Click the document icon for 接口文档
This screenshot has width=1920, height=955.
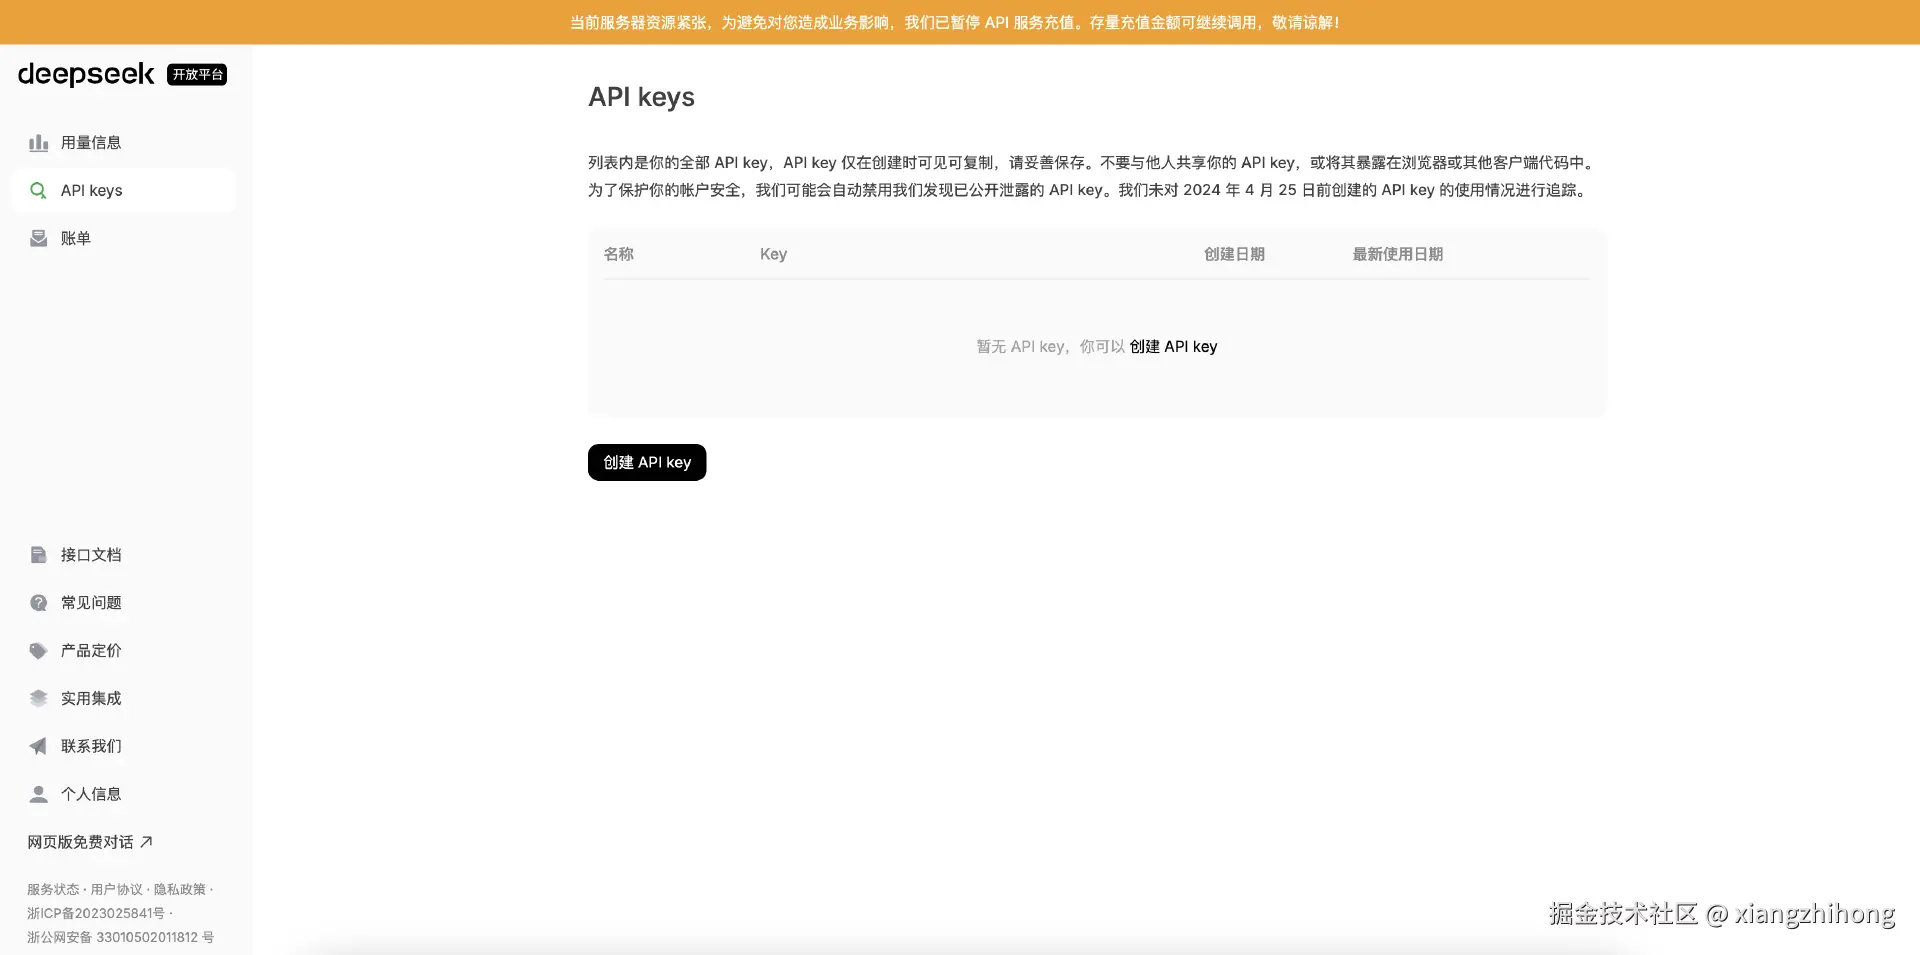[x=39, y=555]
